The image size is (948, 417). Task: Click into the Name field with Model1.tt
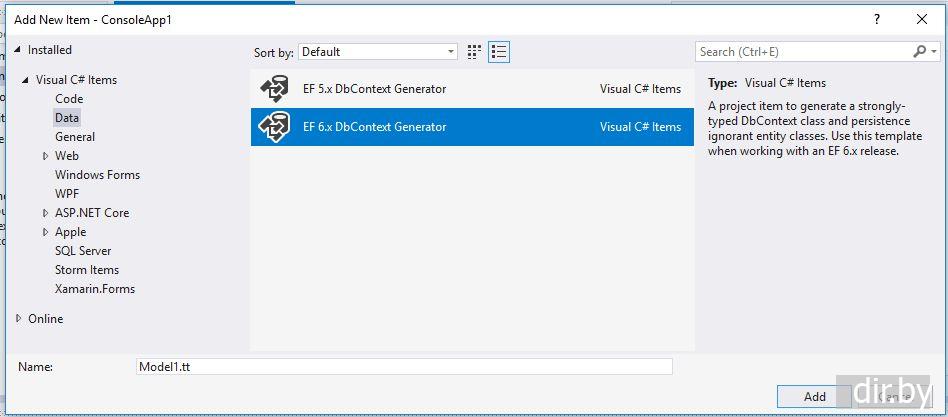point(404,366)
